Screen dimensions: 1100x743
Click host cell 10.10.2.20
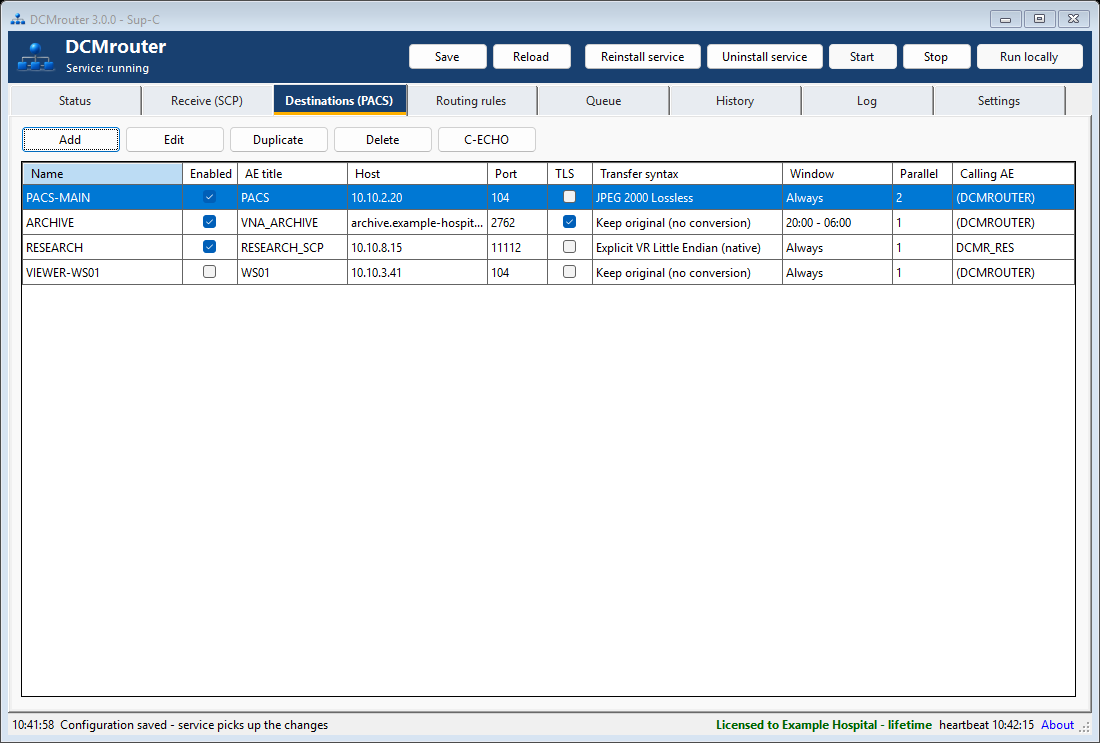click(417, 198)
